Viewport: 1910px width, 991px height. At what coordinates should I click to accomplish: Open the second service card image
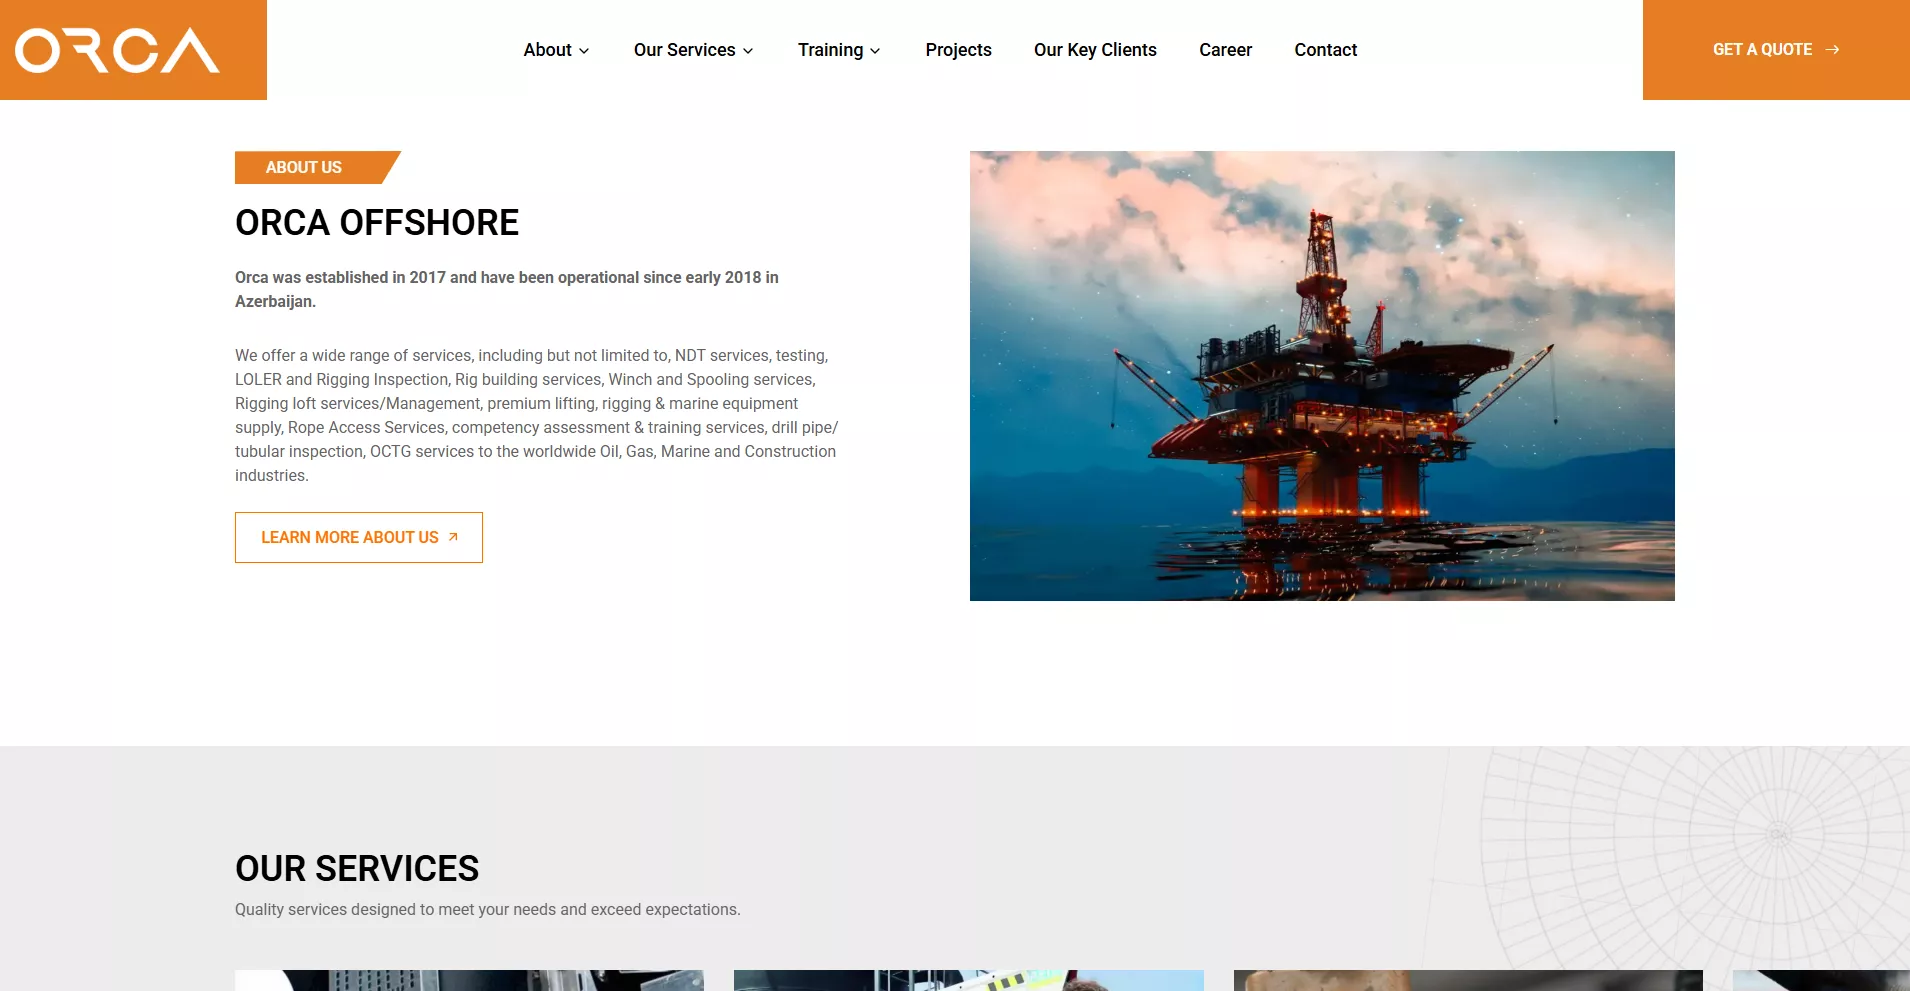pos(968,980)
